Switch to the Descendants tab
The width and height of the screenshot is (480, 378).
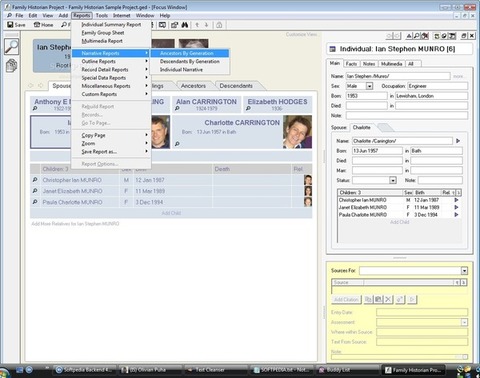point(236,86)
